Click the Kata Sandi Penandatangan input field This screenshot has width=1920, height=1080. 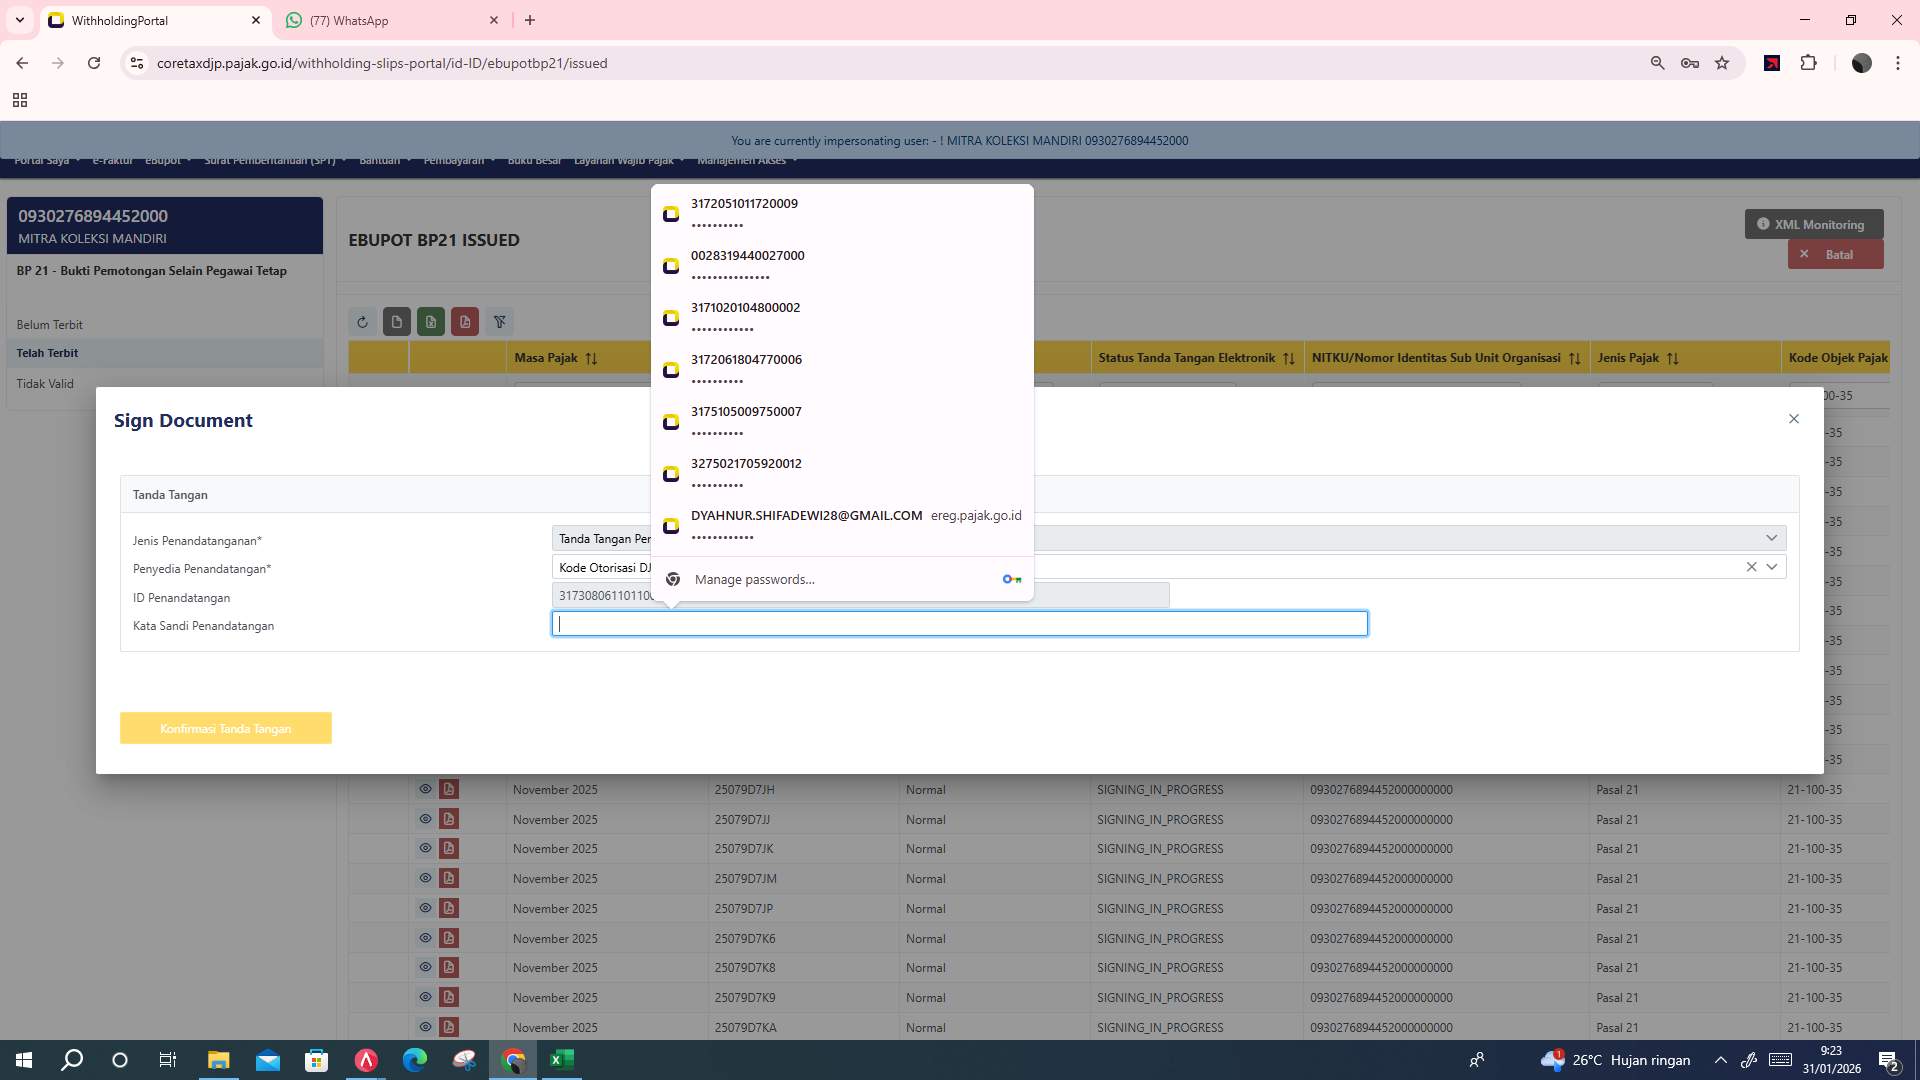click(960, 623)
